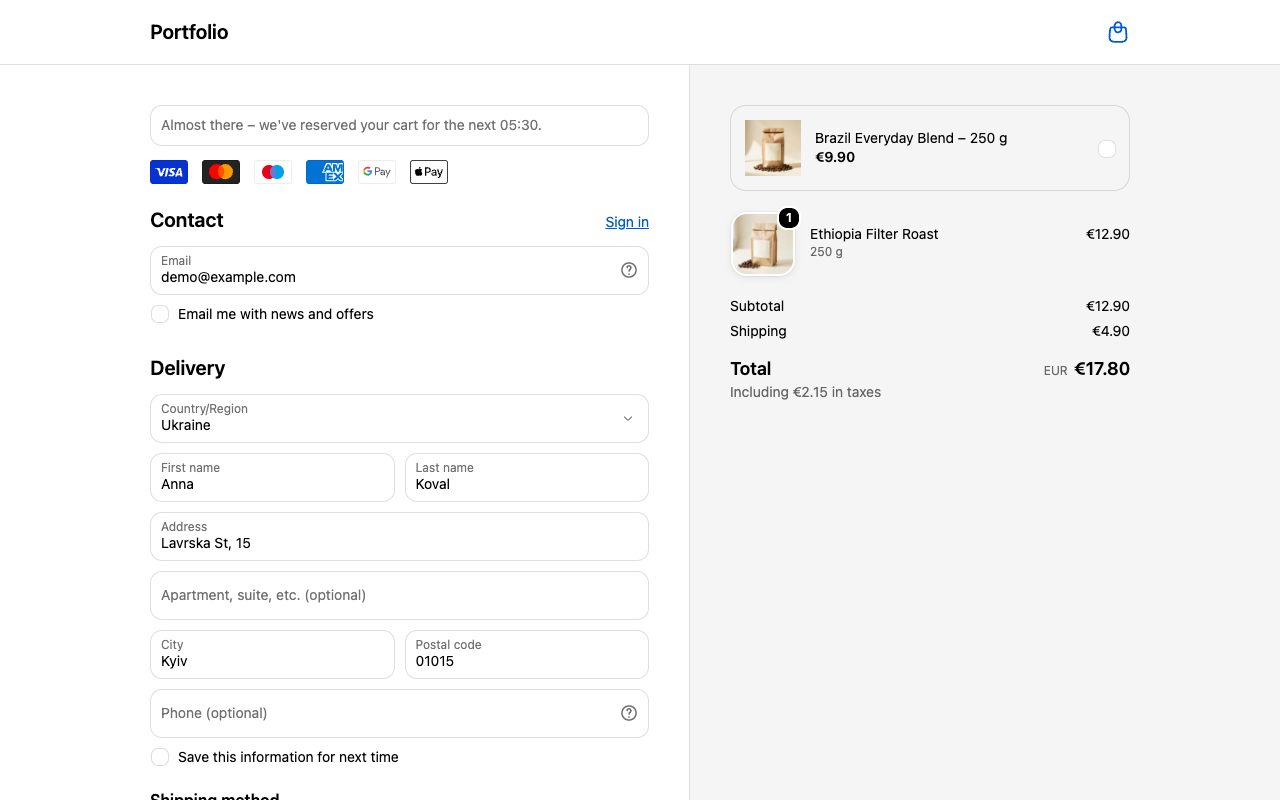Click the cart reservation timer notice
Viewport: 1280px width, 800px height.
(399, 125)
